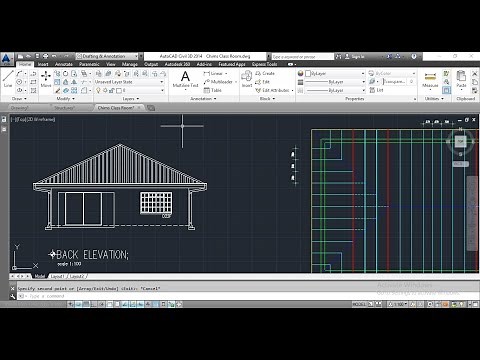
Task: Open the current layer 0 dropdown
Action: pos(130,90)
